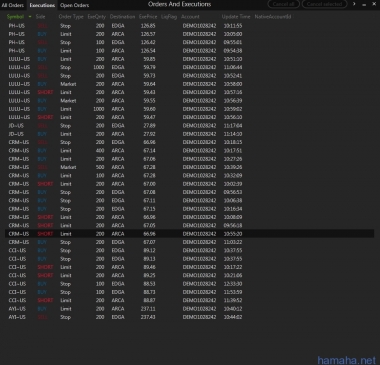Click SHORT in the highlighted CRM-US row

45,234
